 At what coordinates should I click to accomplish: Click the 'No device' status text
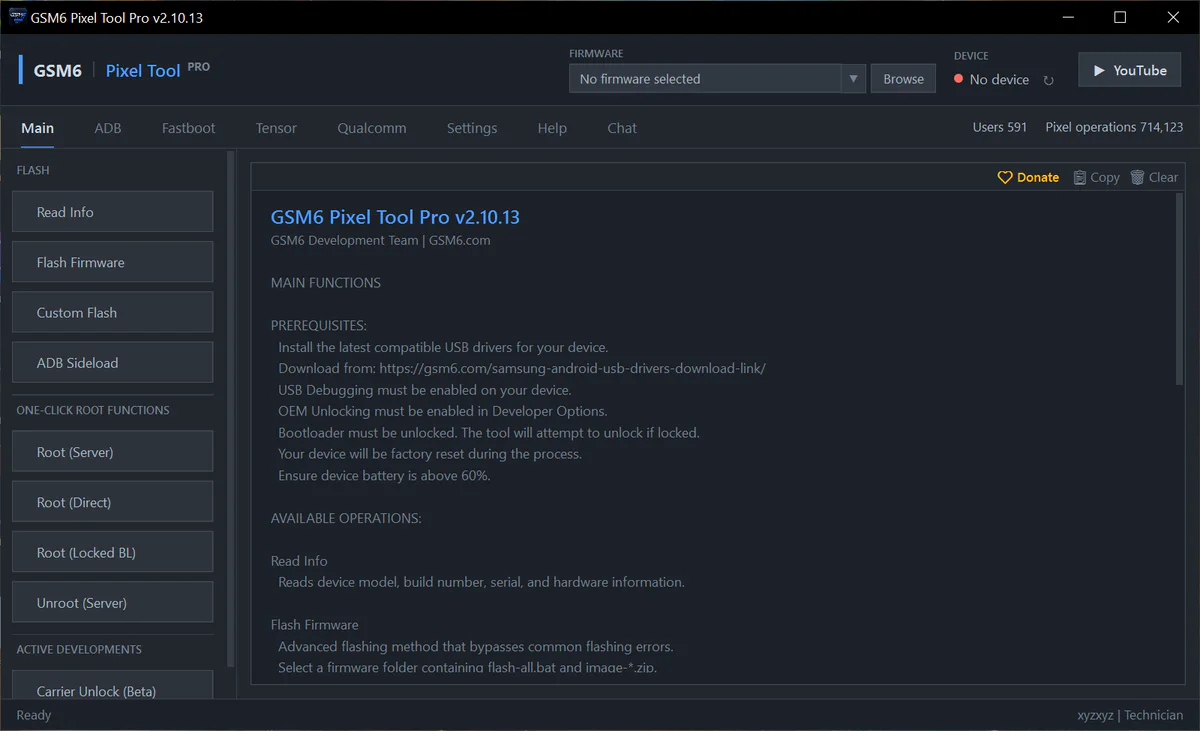(999, 79)
